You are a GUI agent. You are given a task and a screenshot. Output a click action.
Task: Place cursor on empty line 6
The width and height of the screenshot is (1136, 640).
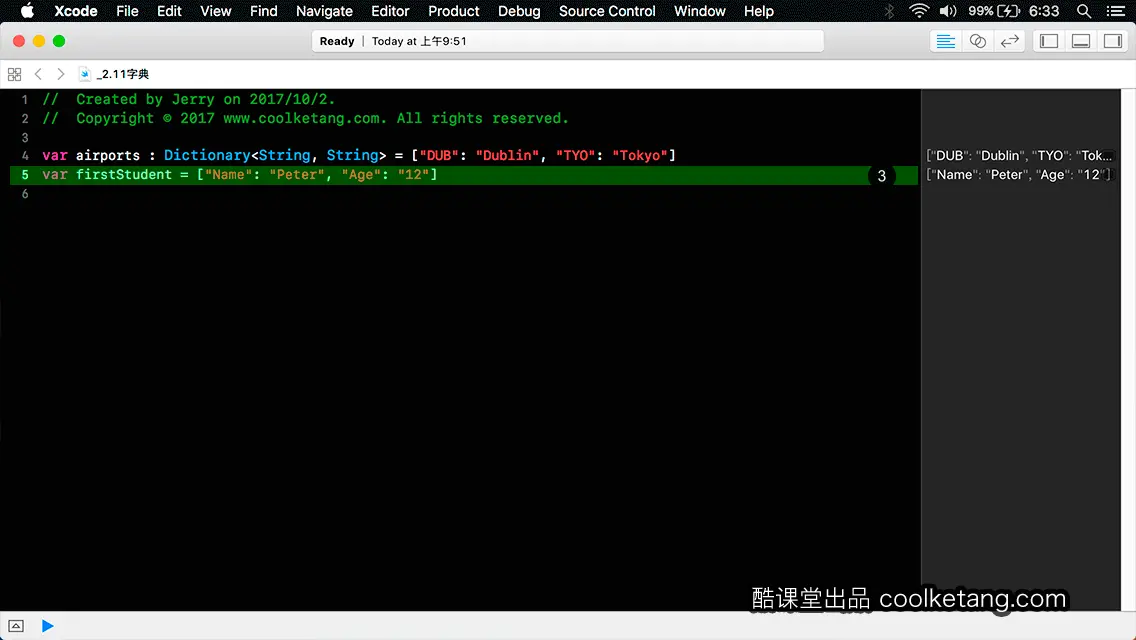coord(464,194)
